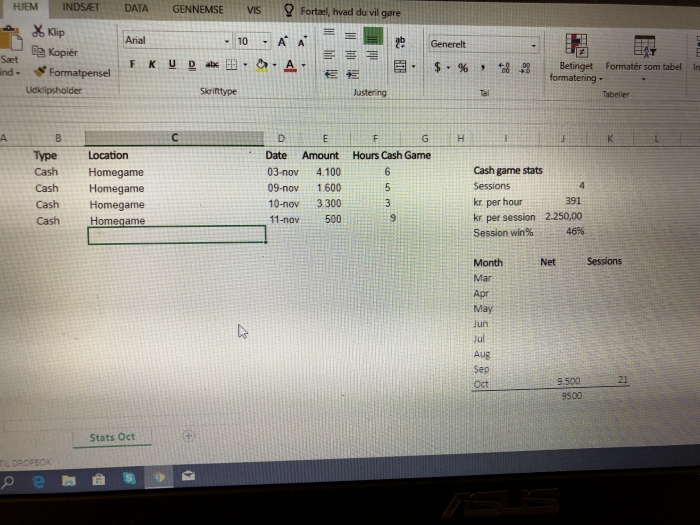Click the Session win% value 46%
Image resolution: width=700 pixels, height=525 pixels.
click(x=575, y=231)
